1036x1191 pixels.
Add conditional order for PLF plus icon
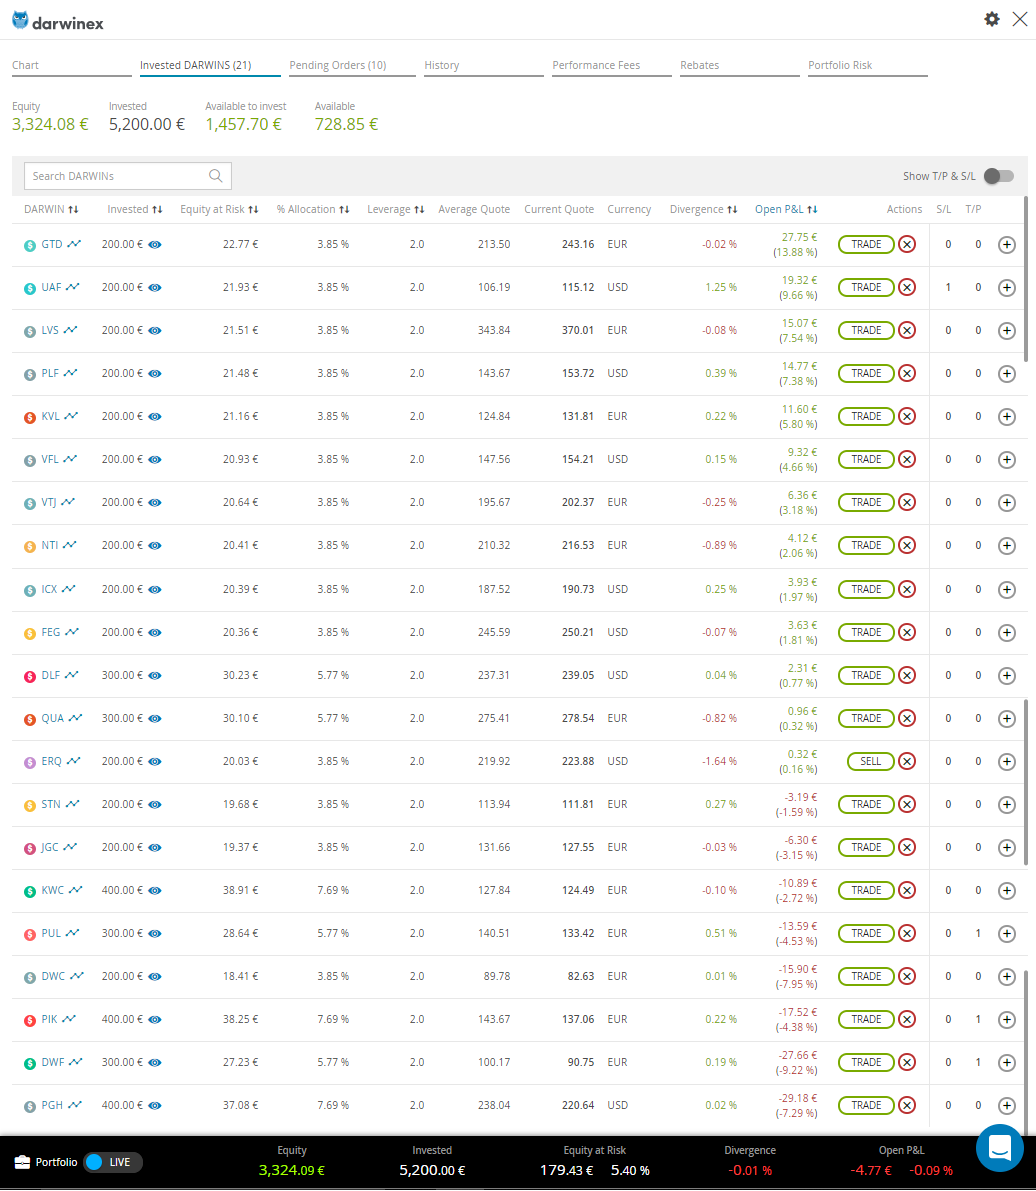pos(1007,374)
